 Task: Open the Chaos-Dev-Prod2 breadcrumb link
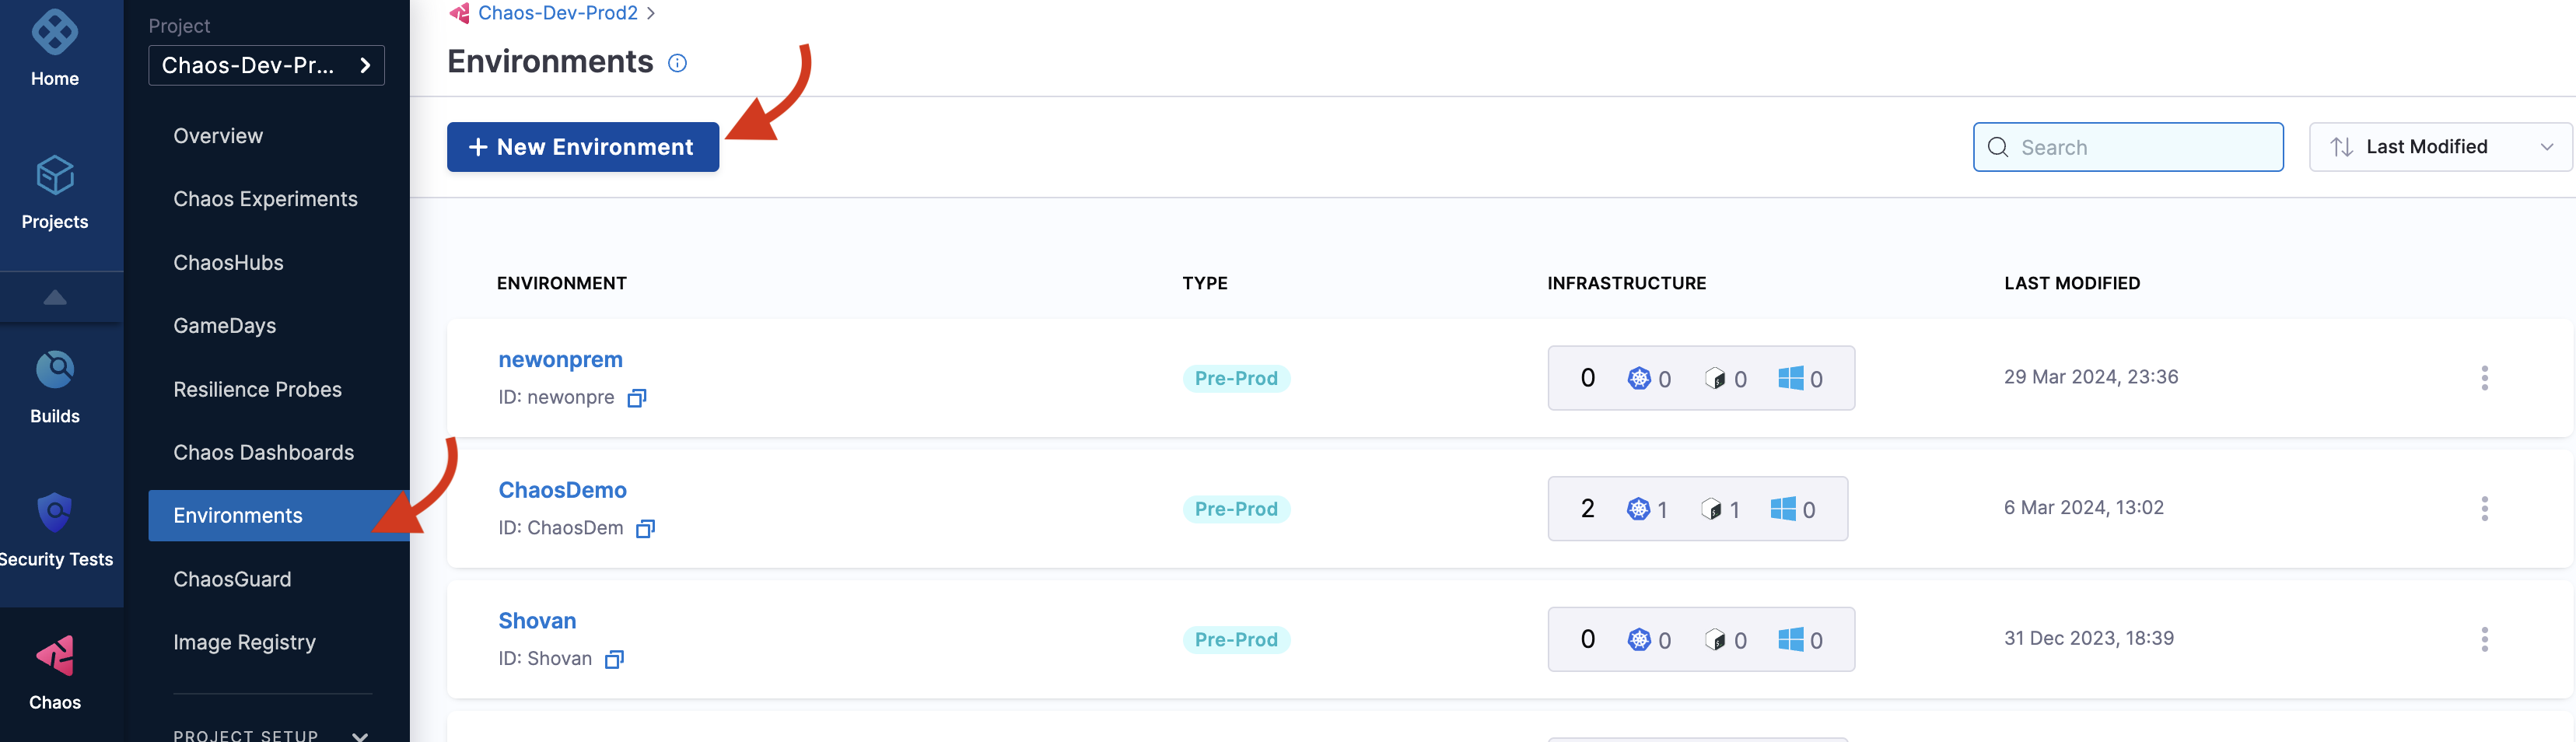coord(557,13)
